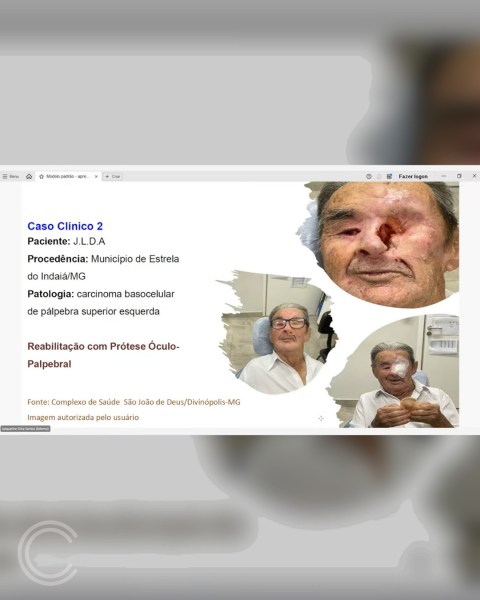This screenshot has width=480, height=600.
Task: Click the photo of man wearing glasses
Action: point(279,332)
